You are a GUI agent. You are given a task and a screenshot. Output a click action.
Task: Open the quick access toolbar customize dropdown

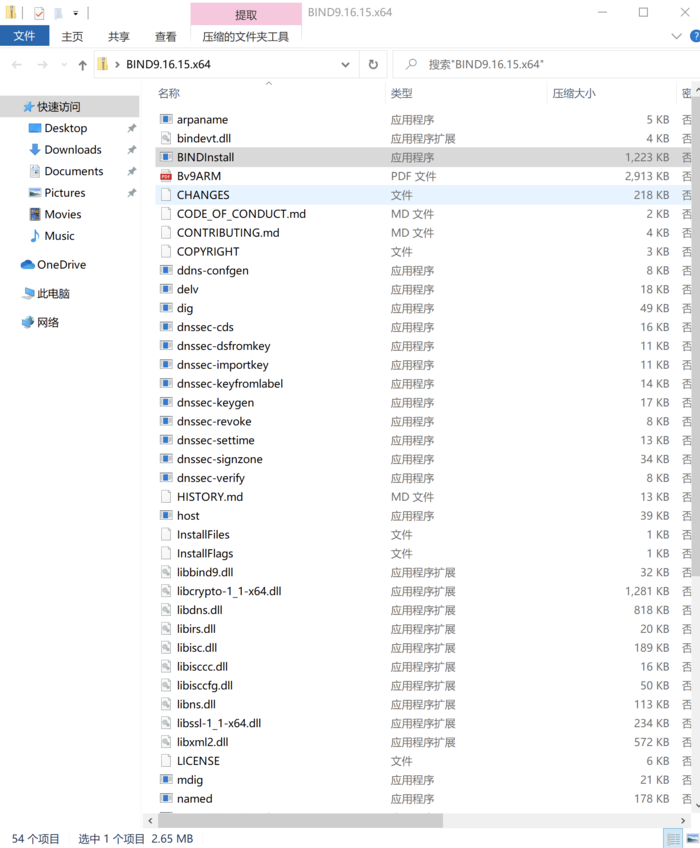point(76,13)
